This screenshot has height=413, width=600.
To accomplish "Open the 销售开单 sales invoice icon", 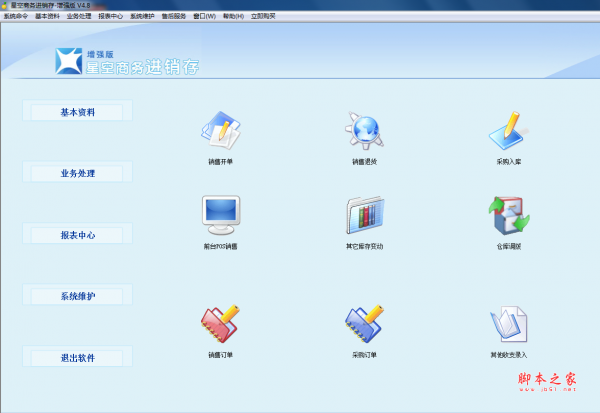I will coord(222,131).
